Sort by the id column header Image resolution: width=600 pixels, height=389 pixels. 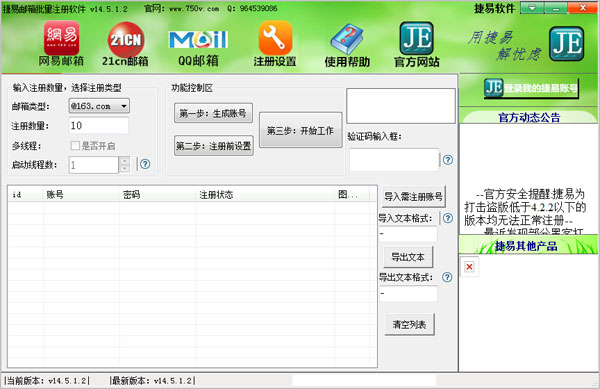point(26,195)
